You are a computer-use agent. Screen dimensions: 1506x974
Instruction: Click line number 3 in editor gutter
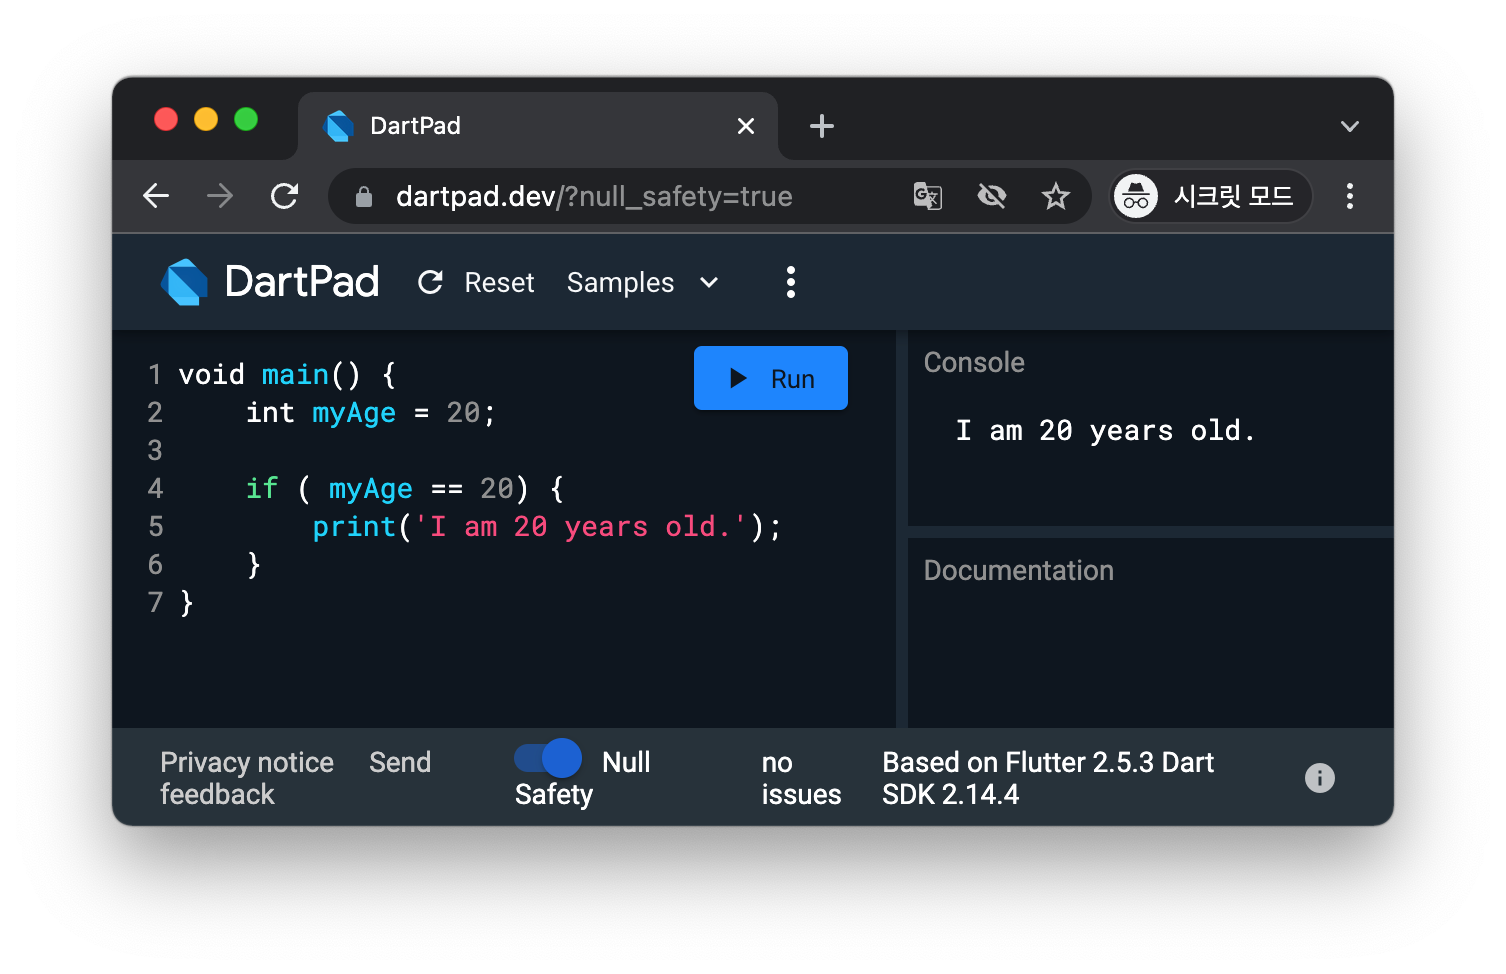point(155,451)
